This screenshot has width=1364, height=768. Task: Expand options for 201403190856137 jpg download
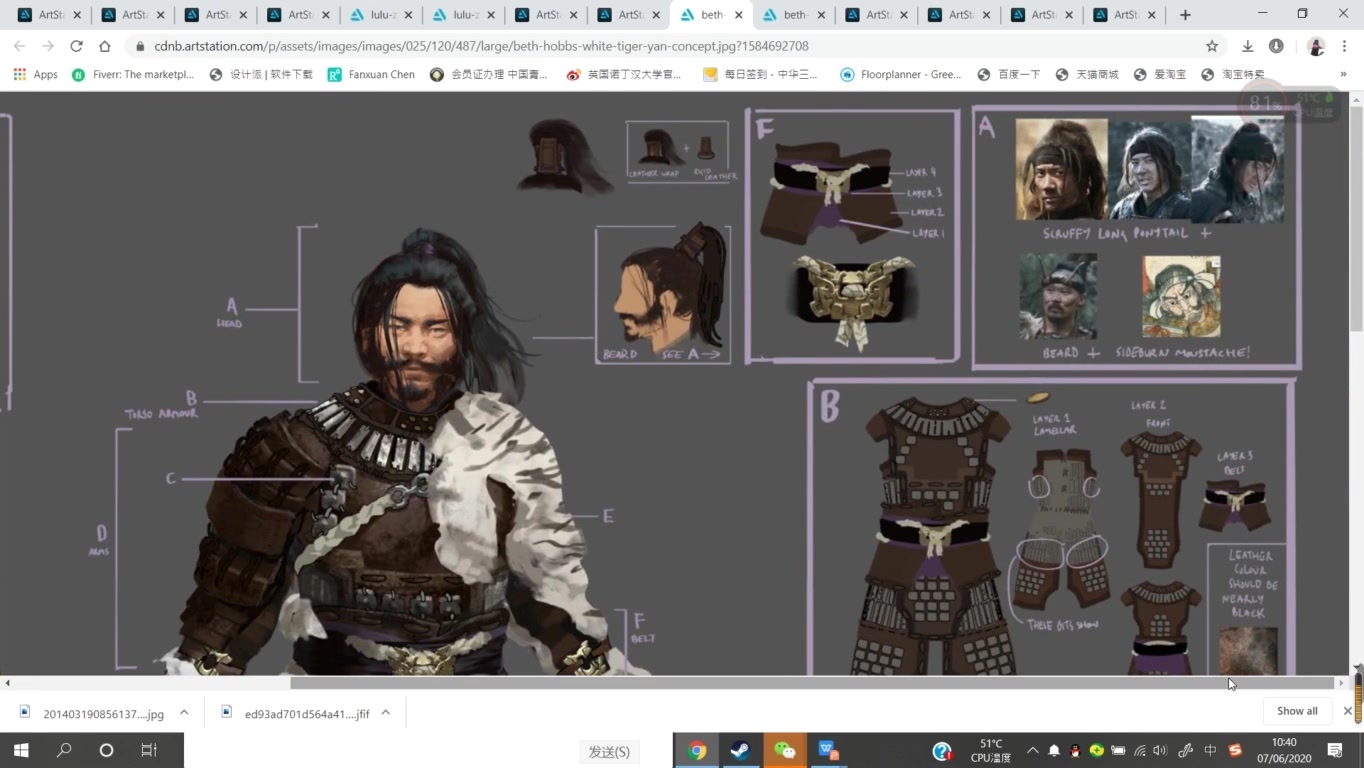click(x=184, y=712)
